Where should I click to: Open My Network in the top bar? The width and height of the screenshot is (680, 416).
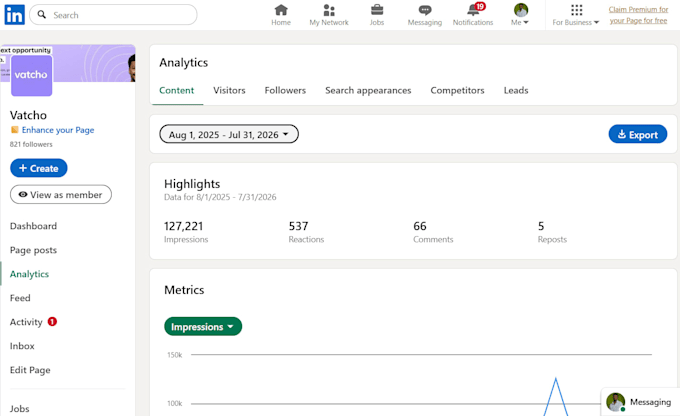pyautogui.click(x=329, y=15)
